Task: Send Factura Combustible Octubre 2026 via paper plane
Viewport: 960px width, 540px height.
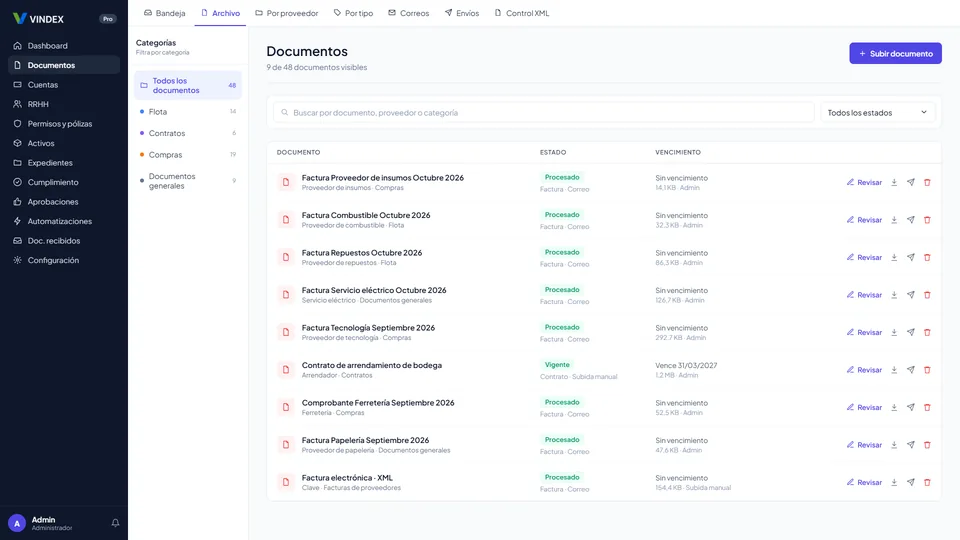Action: [x=910, y=220]
